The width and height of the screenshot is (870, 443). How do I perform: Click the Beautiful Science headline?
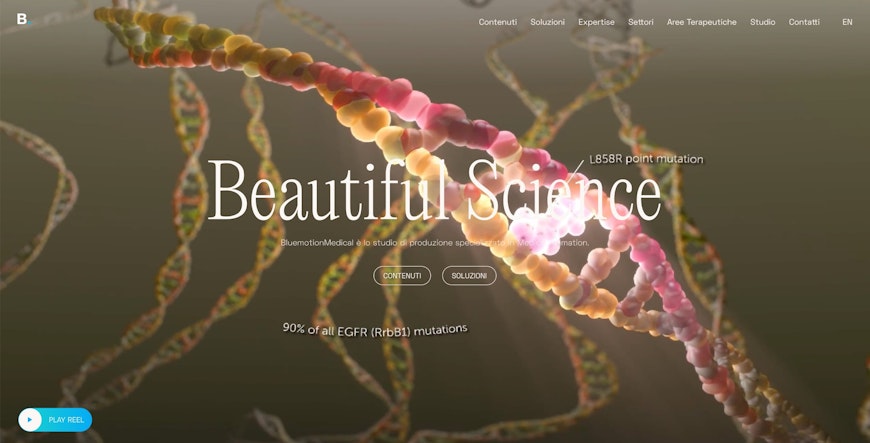pyautogui.click(x=434, y=190)
